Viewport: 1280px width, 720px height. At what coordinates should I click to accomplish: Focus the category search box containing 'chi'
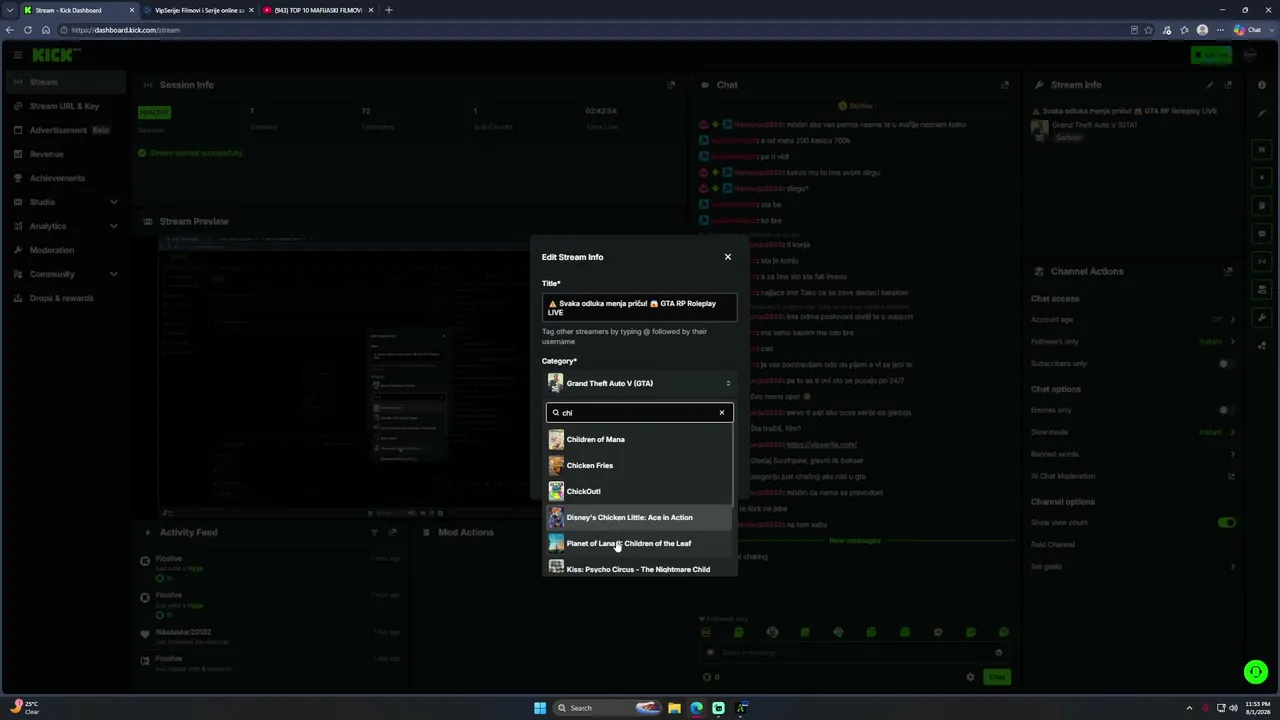point(639,412)
